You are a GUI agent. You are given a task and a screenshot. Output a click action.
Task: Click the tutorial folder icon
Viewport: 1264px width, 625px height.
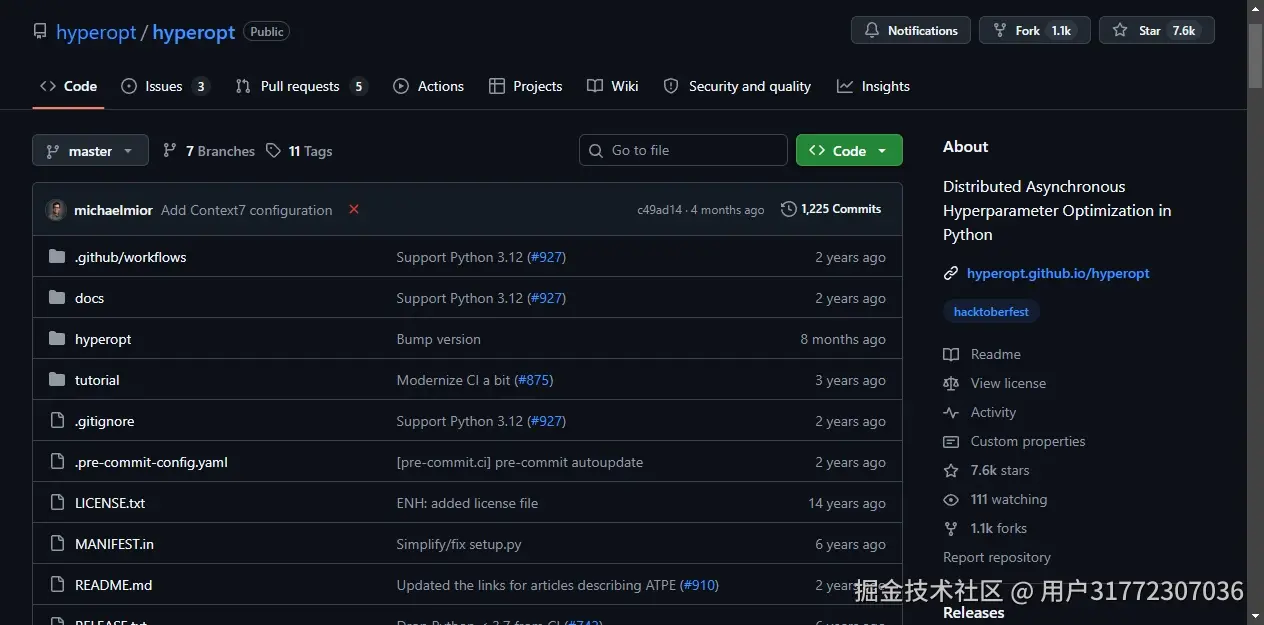(57, 380)
